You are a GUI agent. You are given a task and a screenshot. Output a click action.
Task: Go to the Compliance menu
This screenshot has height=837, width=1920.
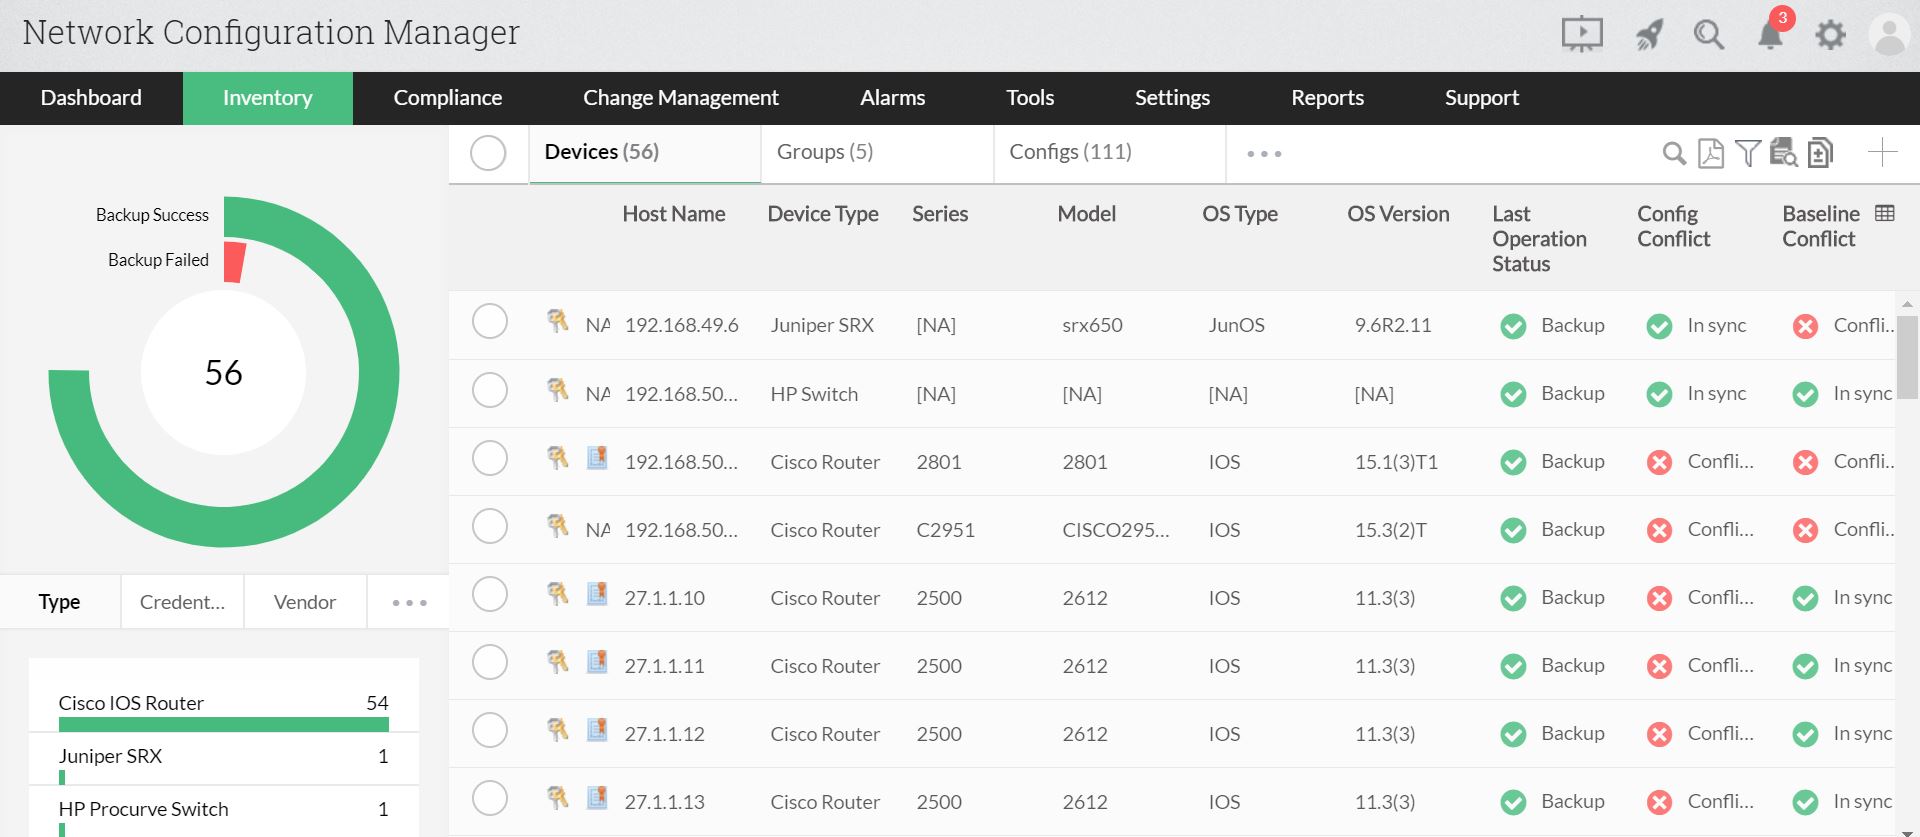(447, 98)
